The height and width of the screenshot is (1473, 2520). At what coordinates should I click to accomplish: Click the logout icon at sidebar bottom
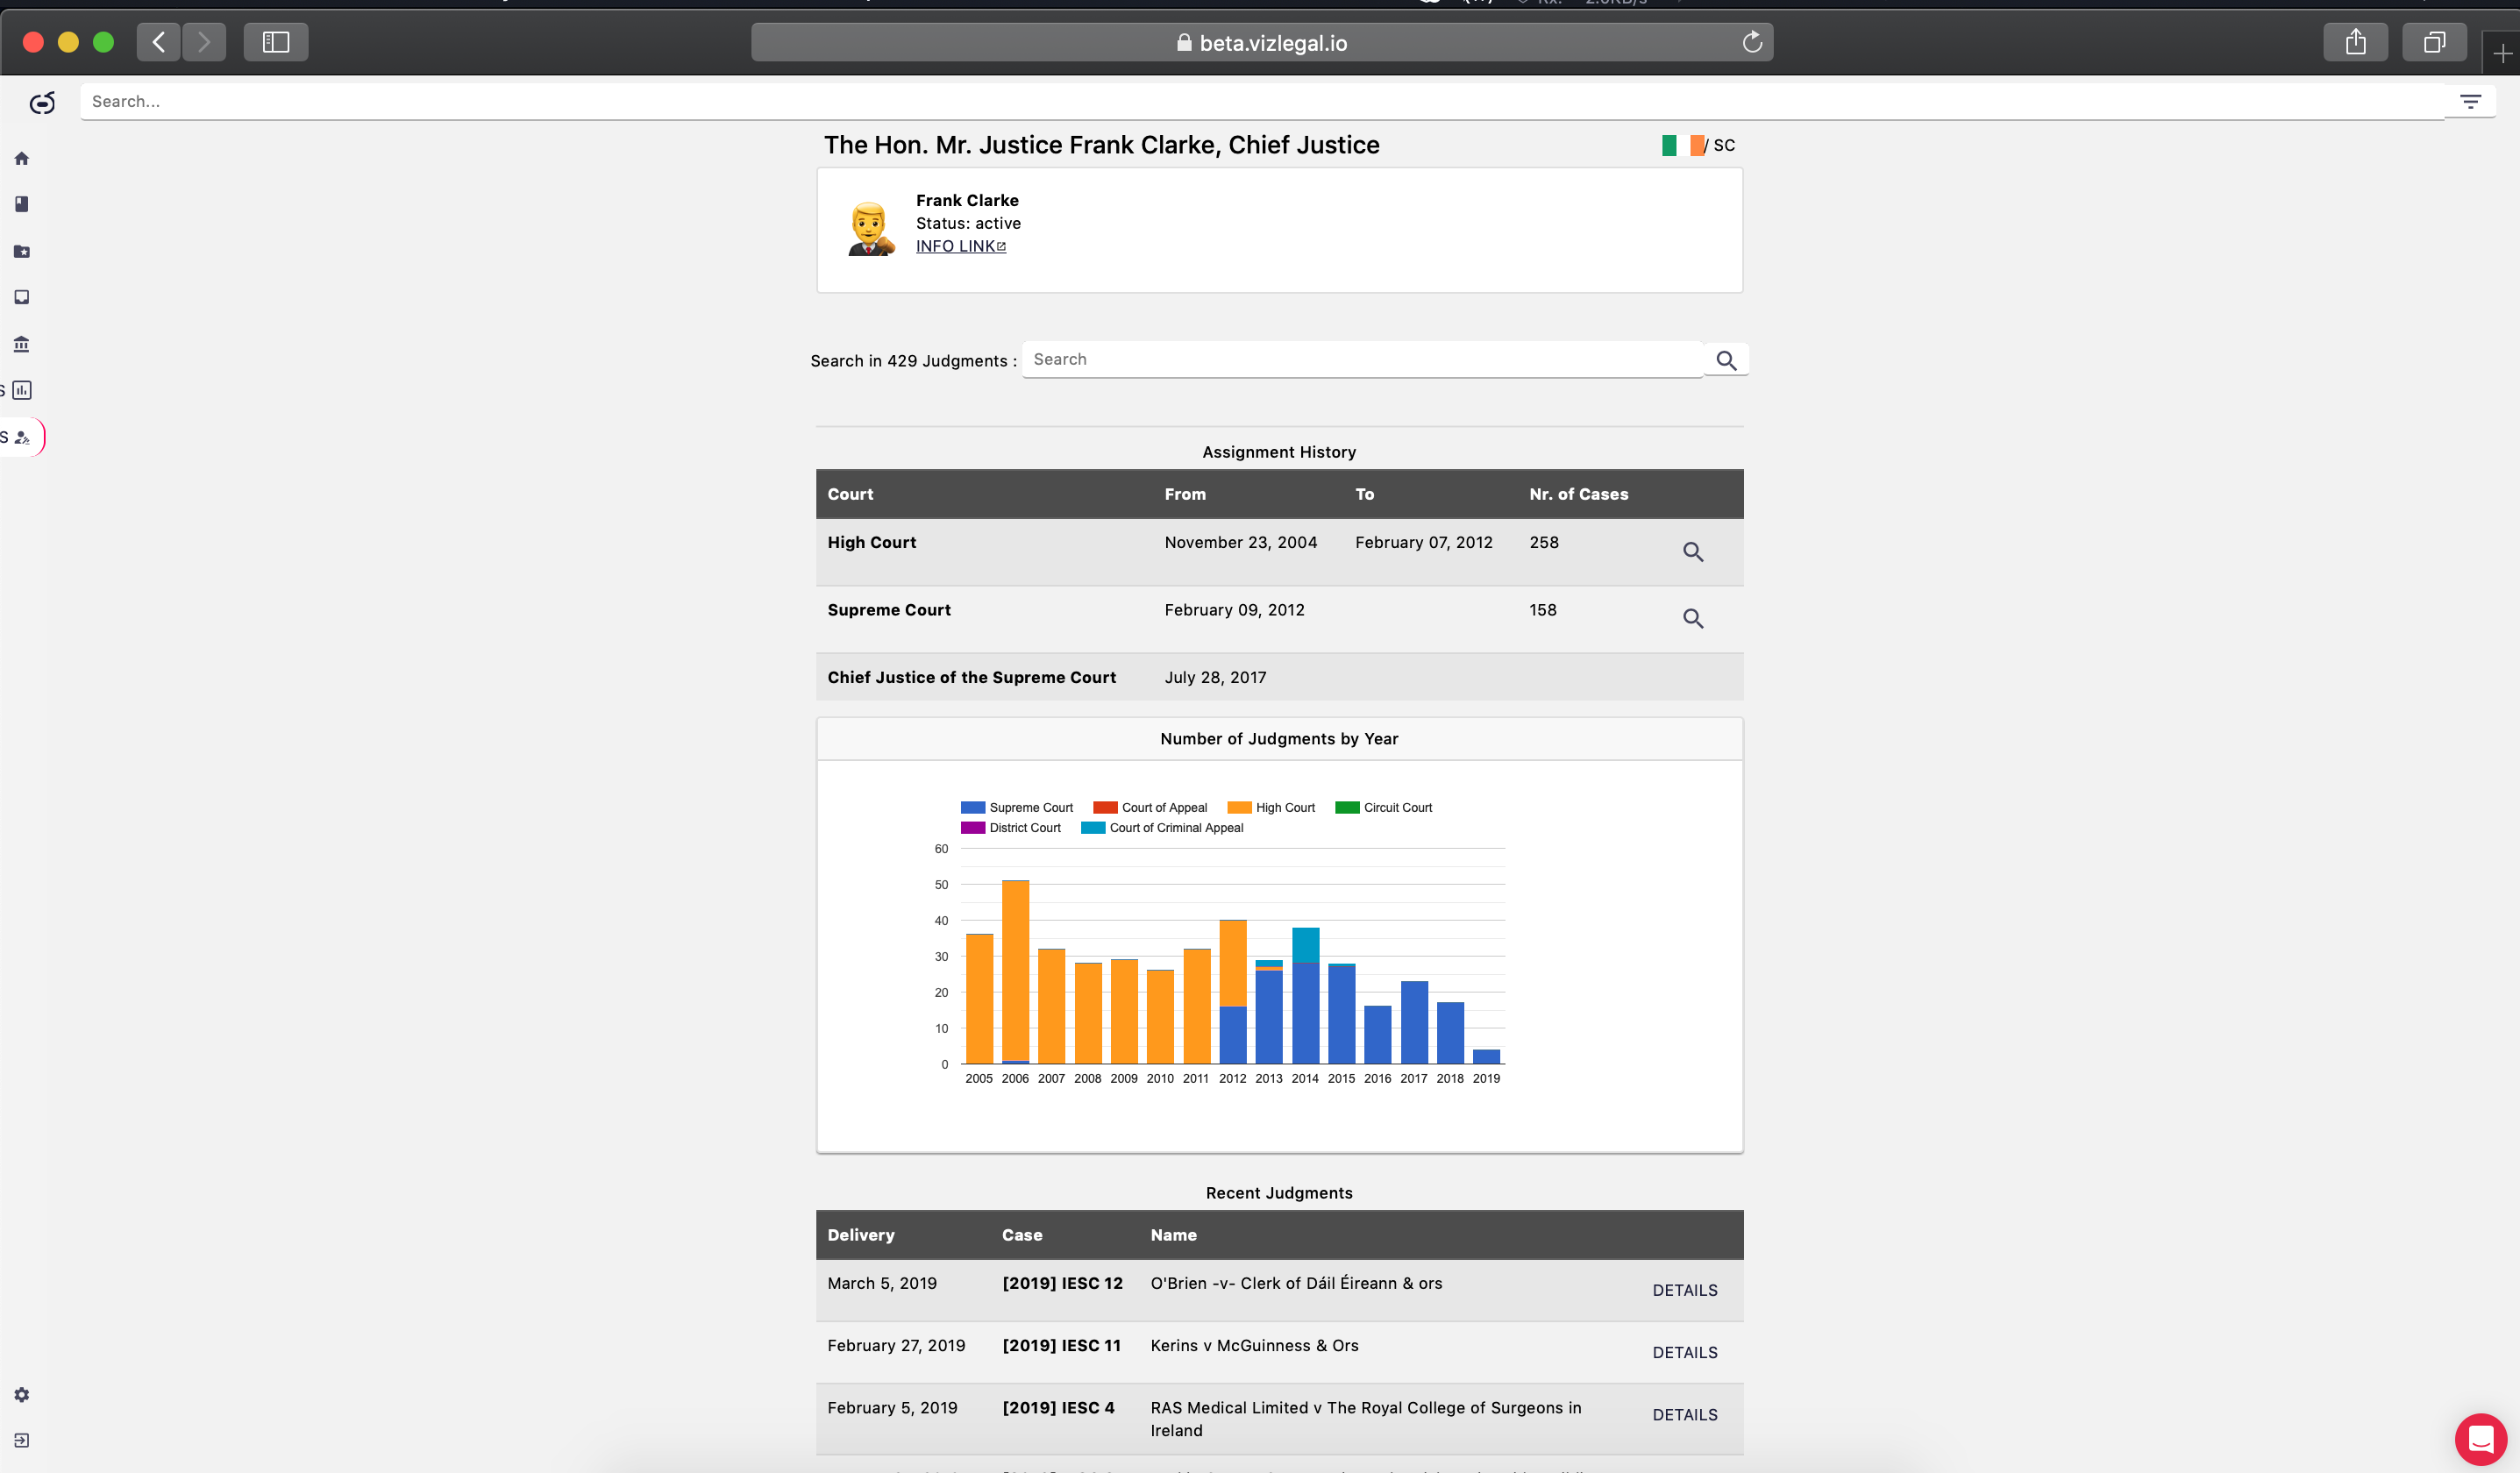click(x=22, y=1440)
